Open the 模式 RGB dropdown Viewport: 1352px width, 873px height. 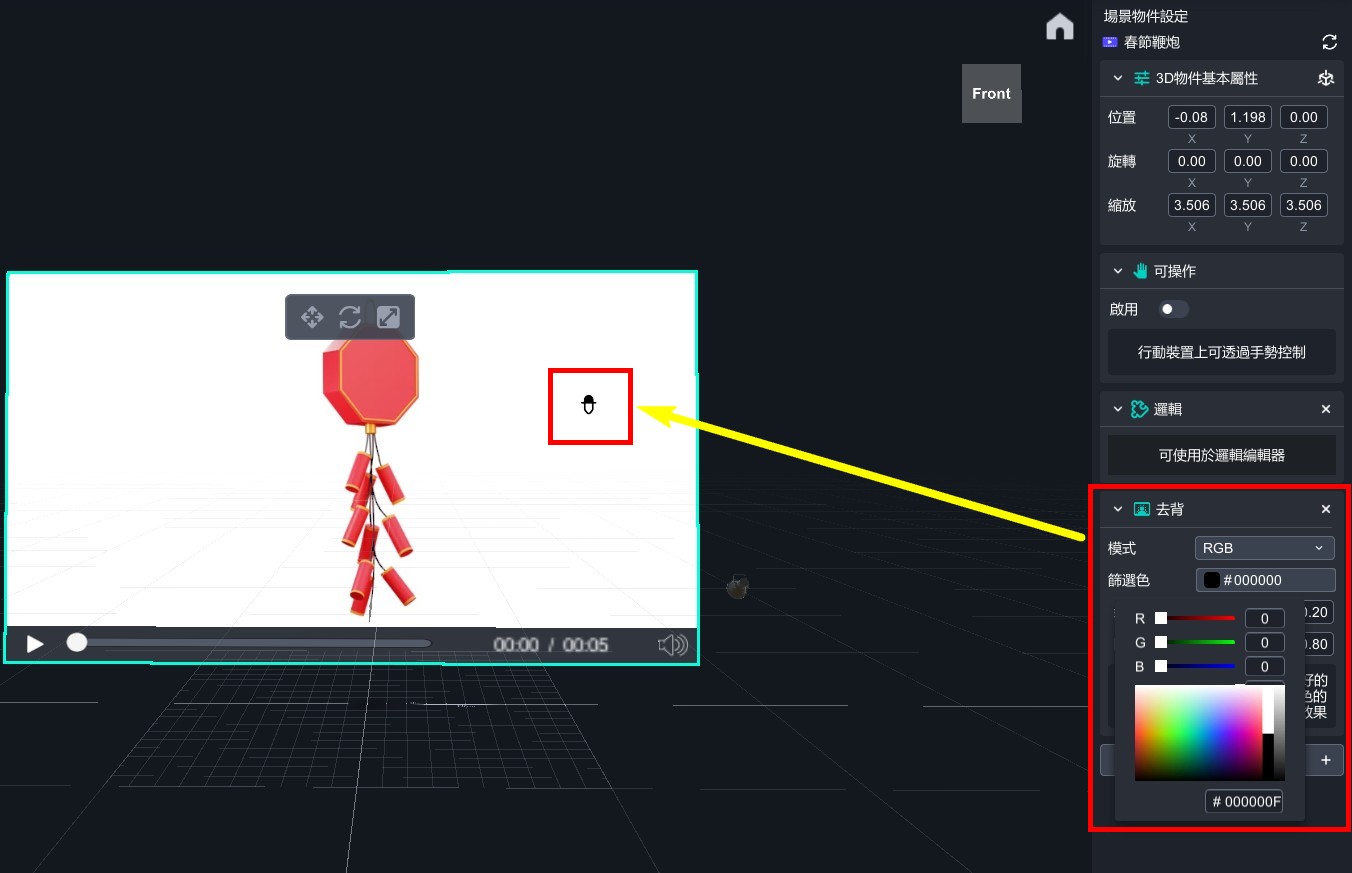(x=1264, y=548)
